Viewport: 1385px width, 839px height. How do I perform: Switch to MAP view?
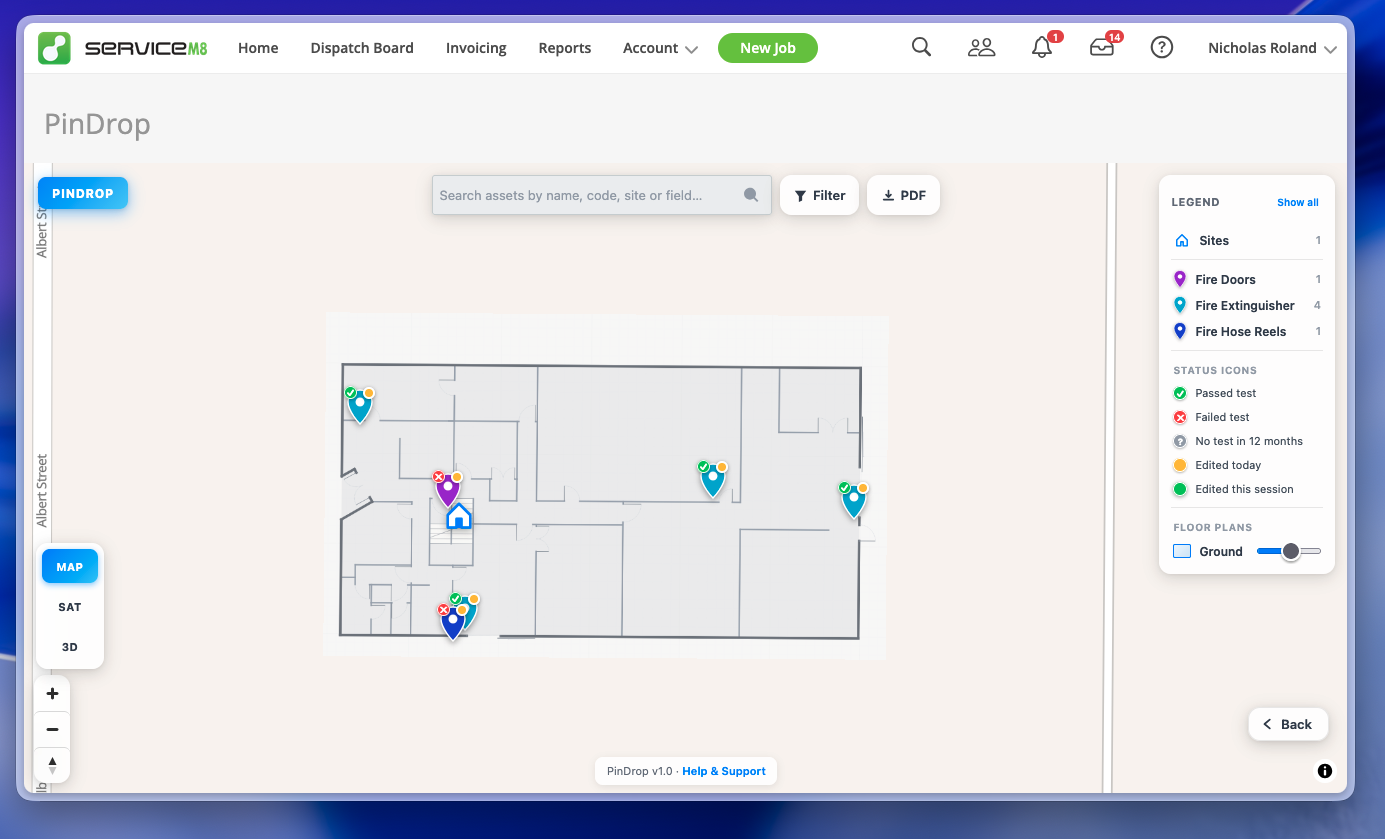(x=70, y=567)
